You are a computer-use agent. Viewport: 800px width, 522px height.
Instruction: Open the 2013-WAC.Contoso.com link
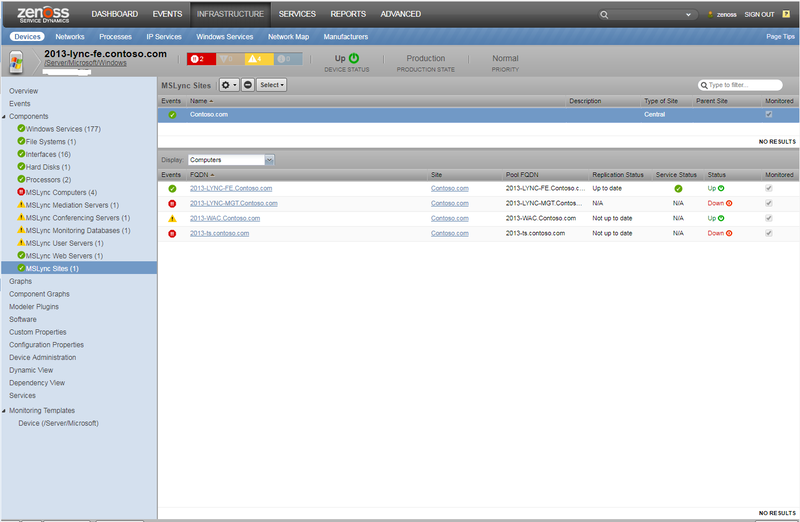point(225,218)
